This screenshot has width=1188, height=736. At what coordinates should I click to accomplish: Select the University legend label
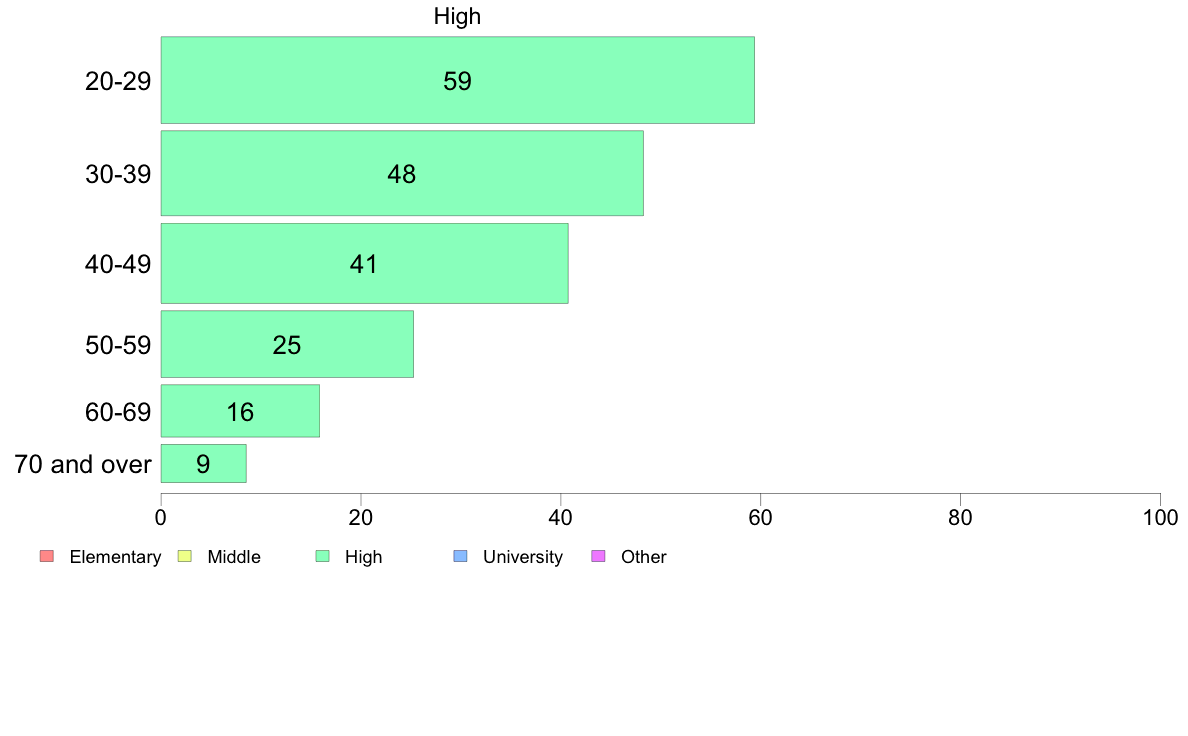pos(522,557)
